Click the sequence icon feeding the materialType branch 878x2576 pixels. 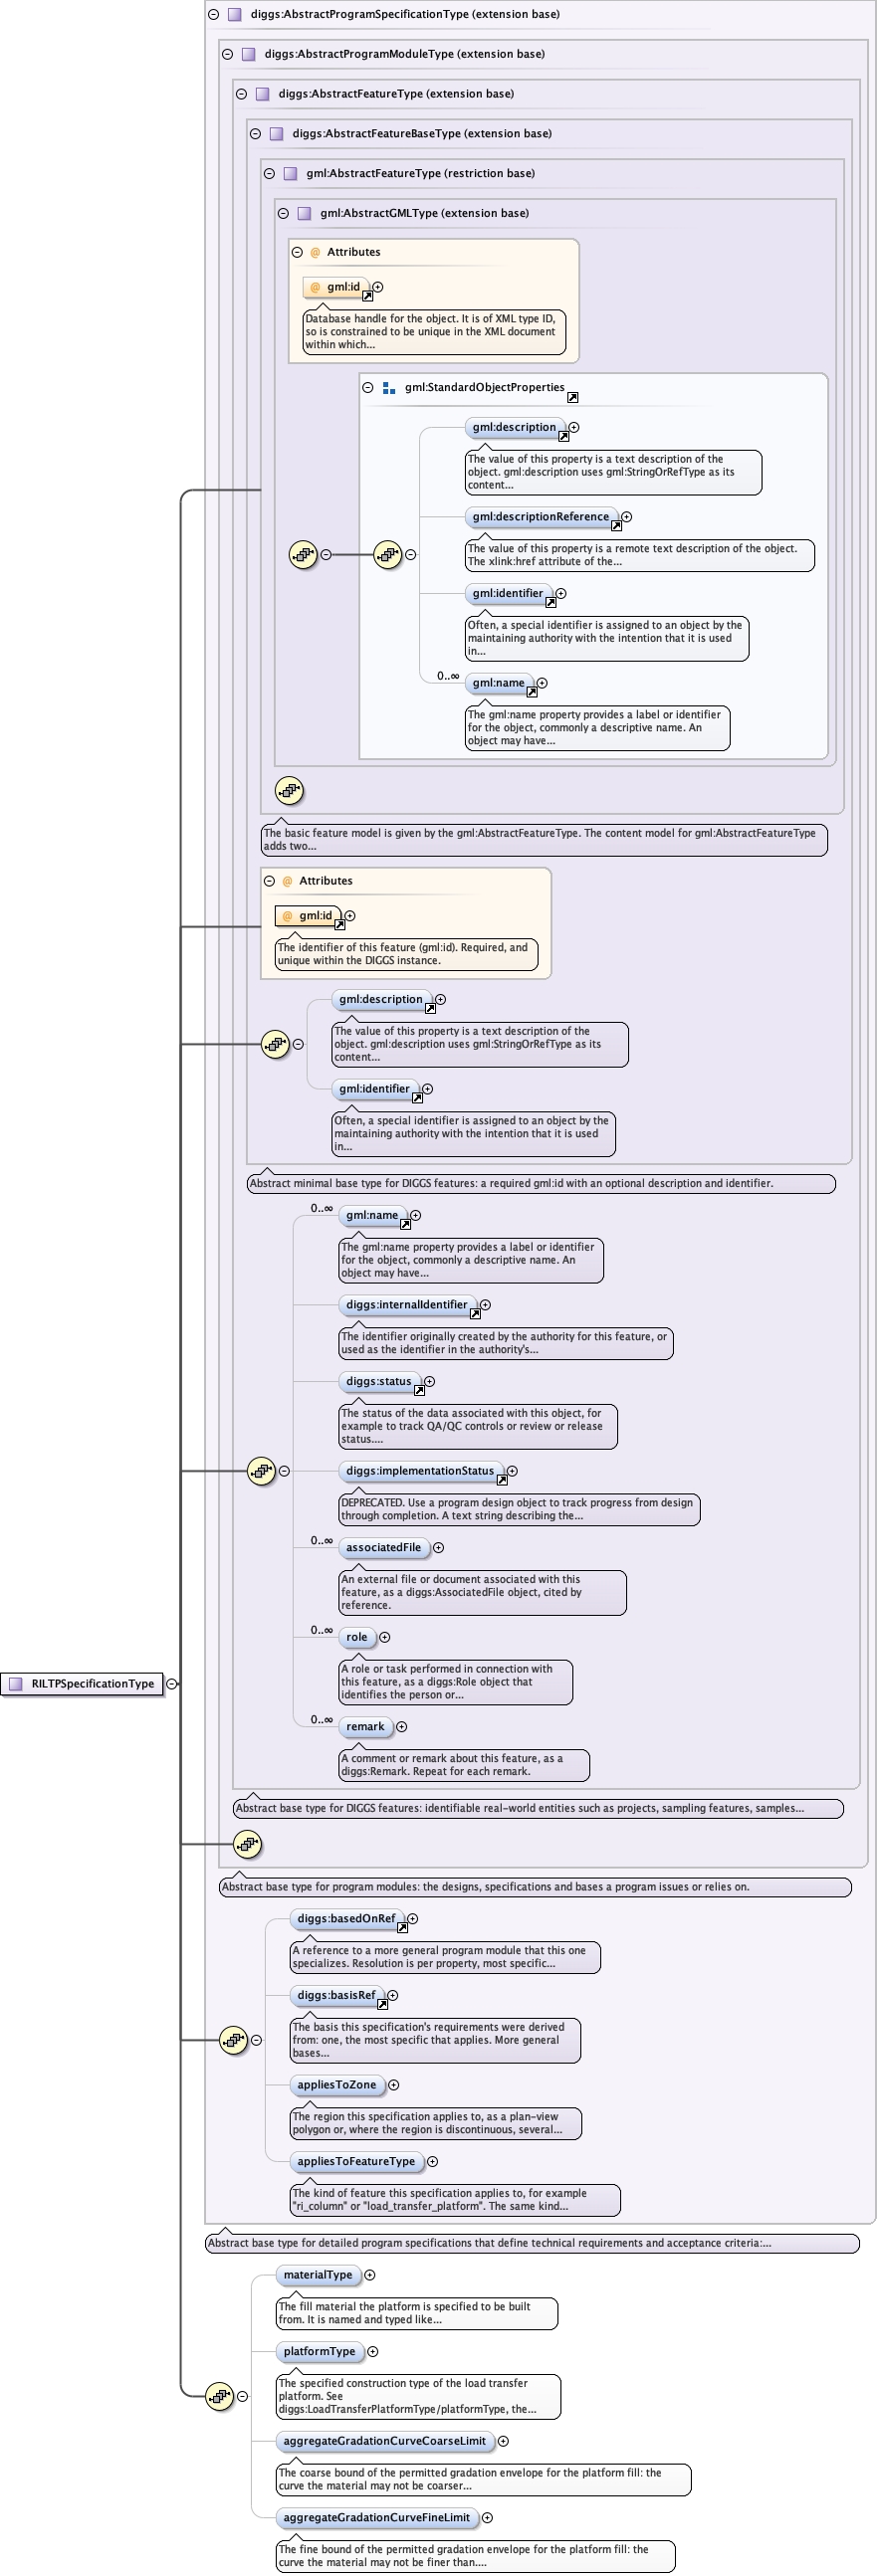pyautogui.click(x=220, y=2396)
